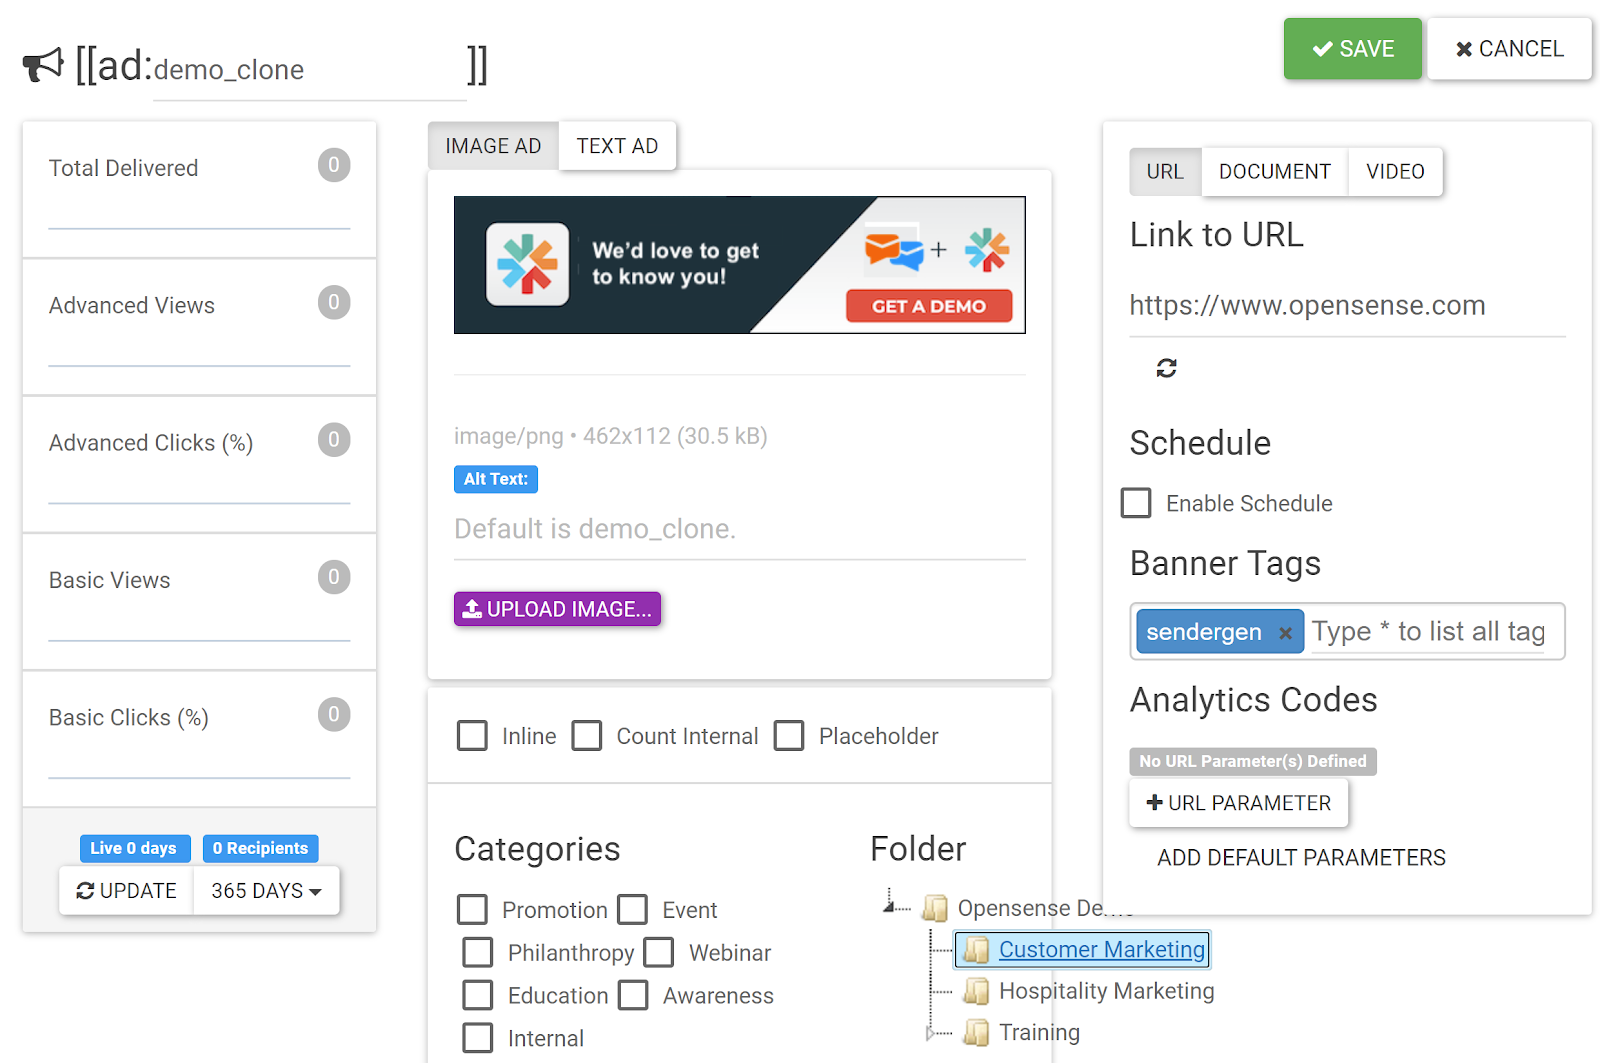Open the 365 DAYS dropdown
The height and width of the screenshot is (1063, 1600).
[266, 891]
